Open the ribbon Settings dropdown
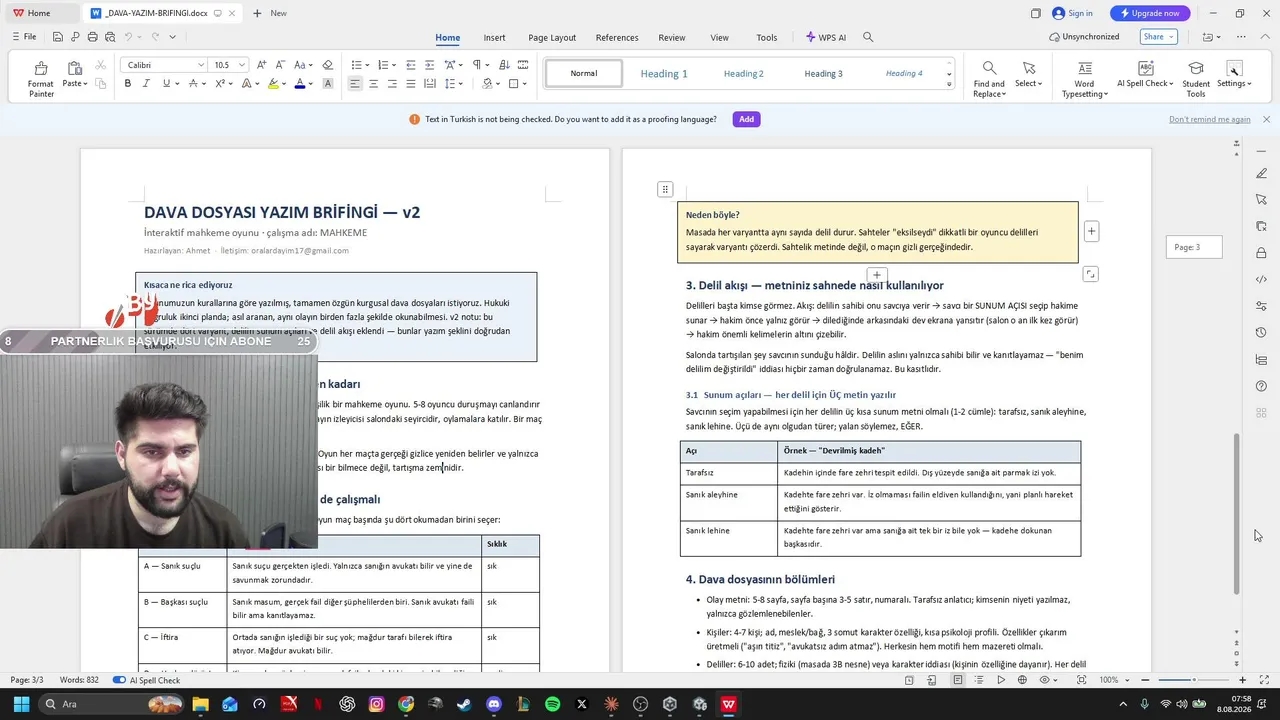The height and width of the screenshot is (720, 1280). pyautogui.click(x=1248, y=84)
